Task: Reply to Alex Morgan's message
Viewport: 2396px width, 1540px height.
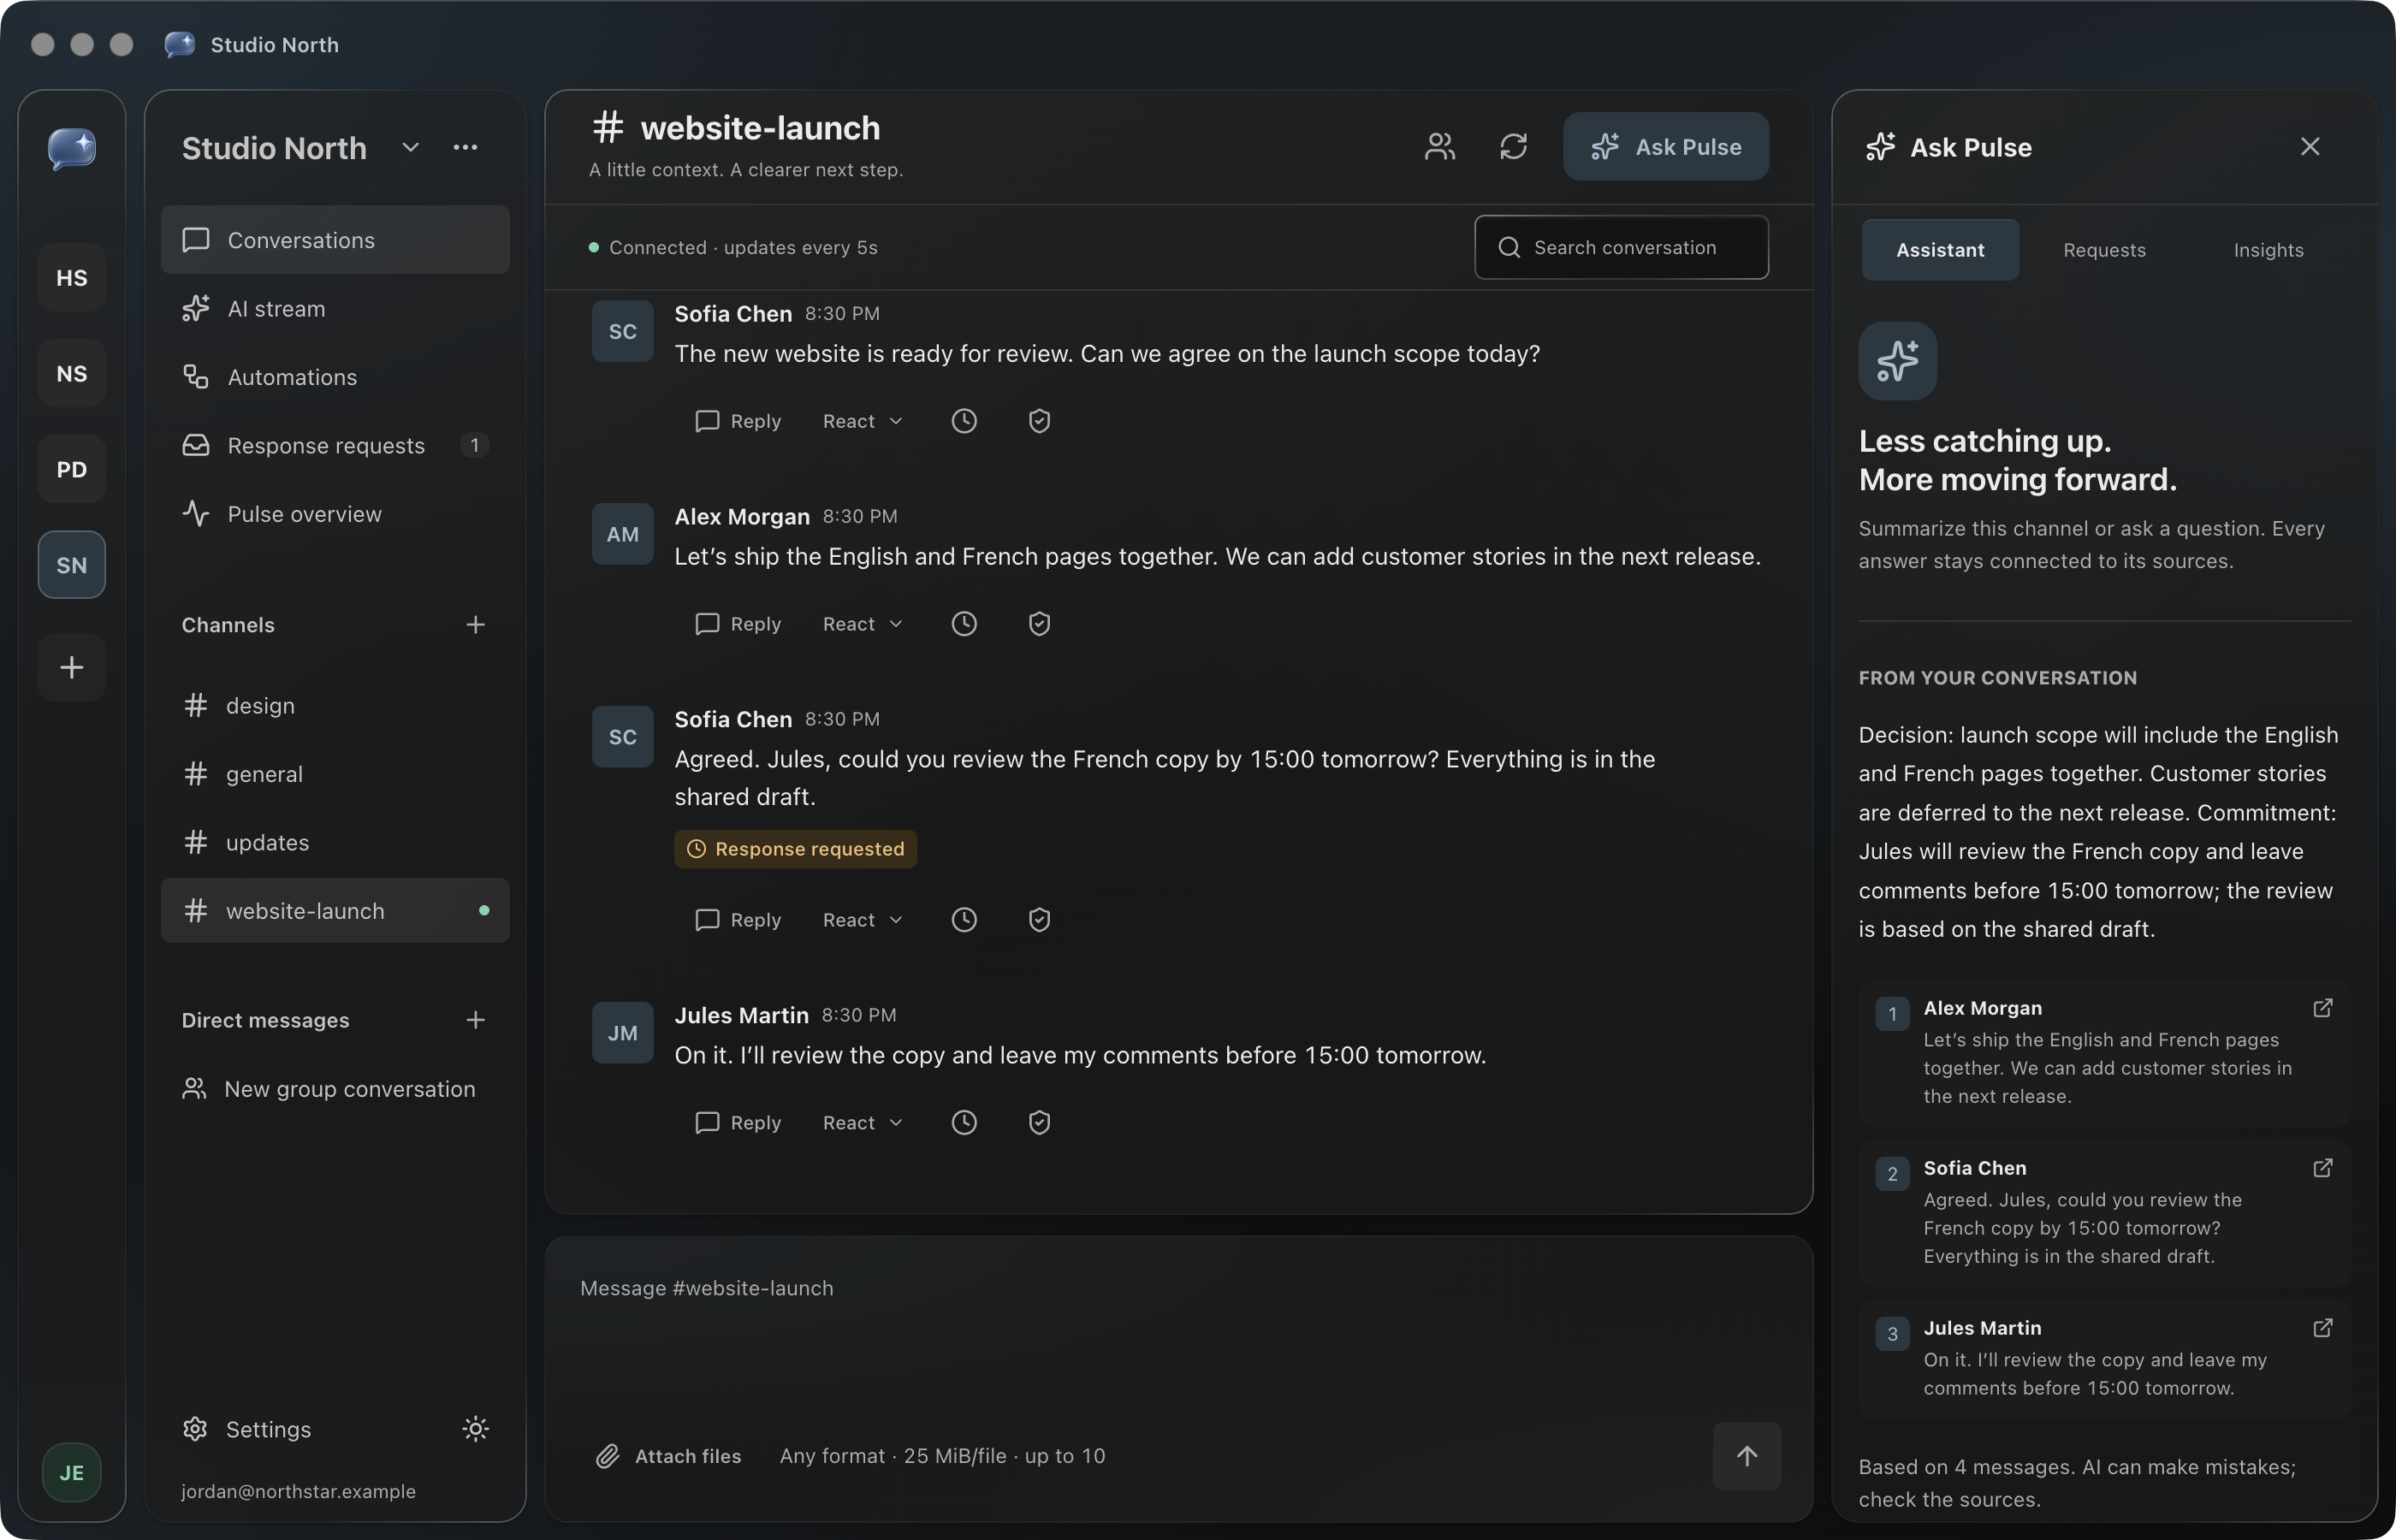Action: click(x=738, y=624)
